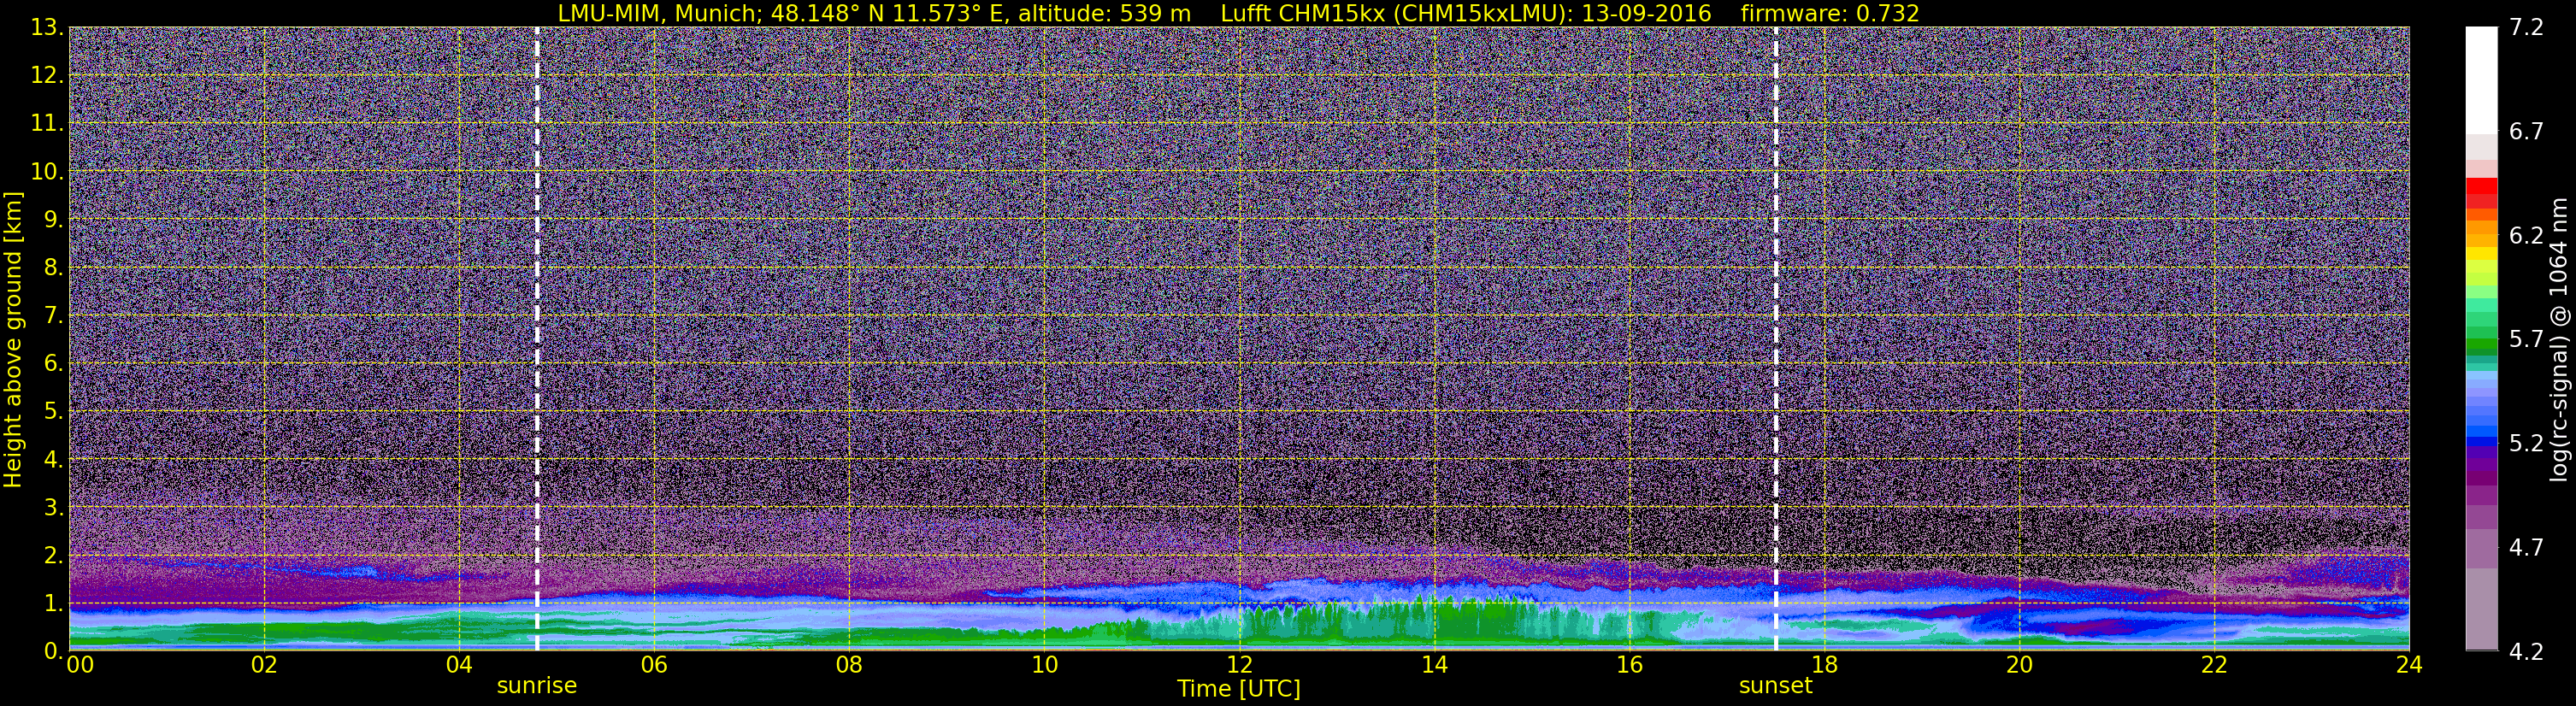2576x706 pixels.
Task: Click the white dashed sunrise marker line
Action: tap(537, 339)
